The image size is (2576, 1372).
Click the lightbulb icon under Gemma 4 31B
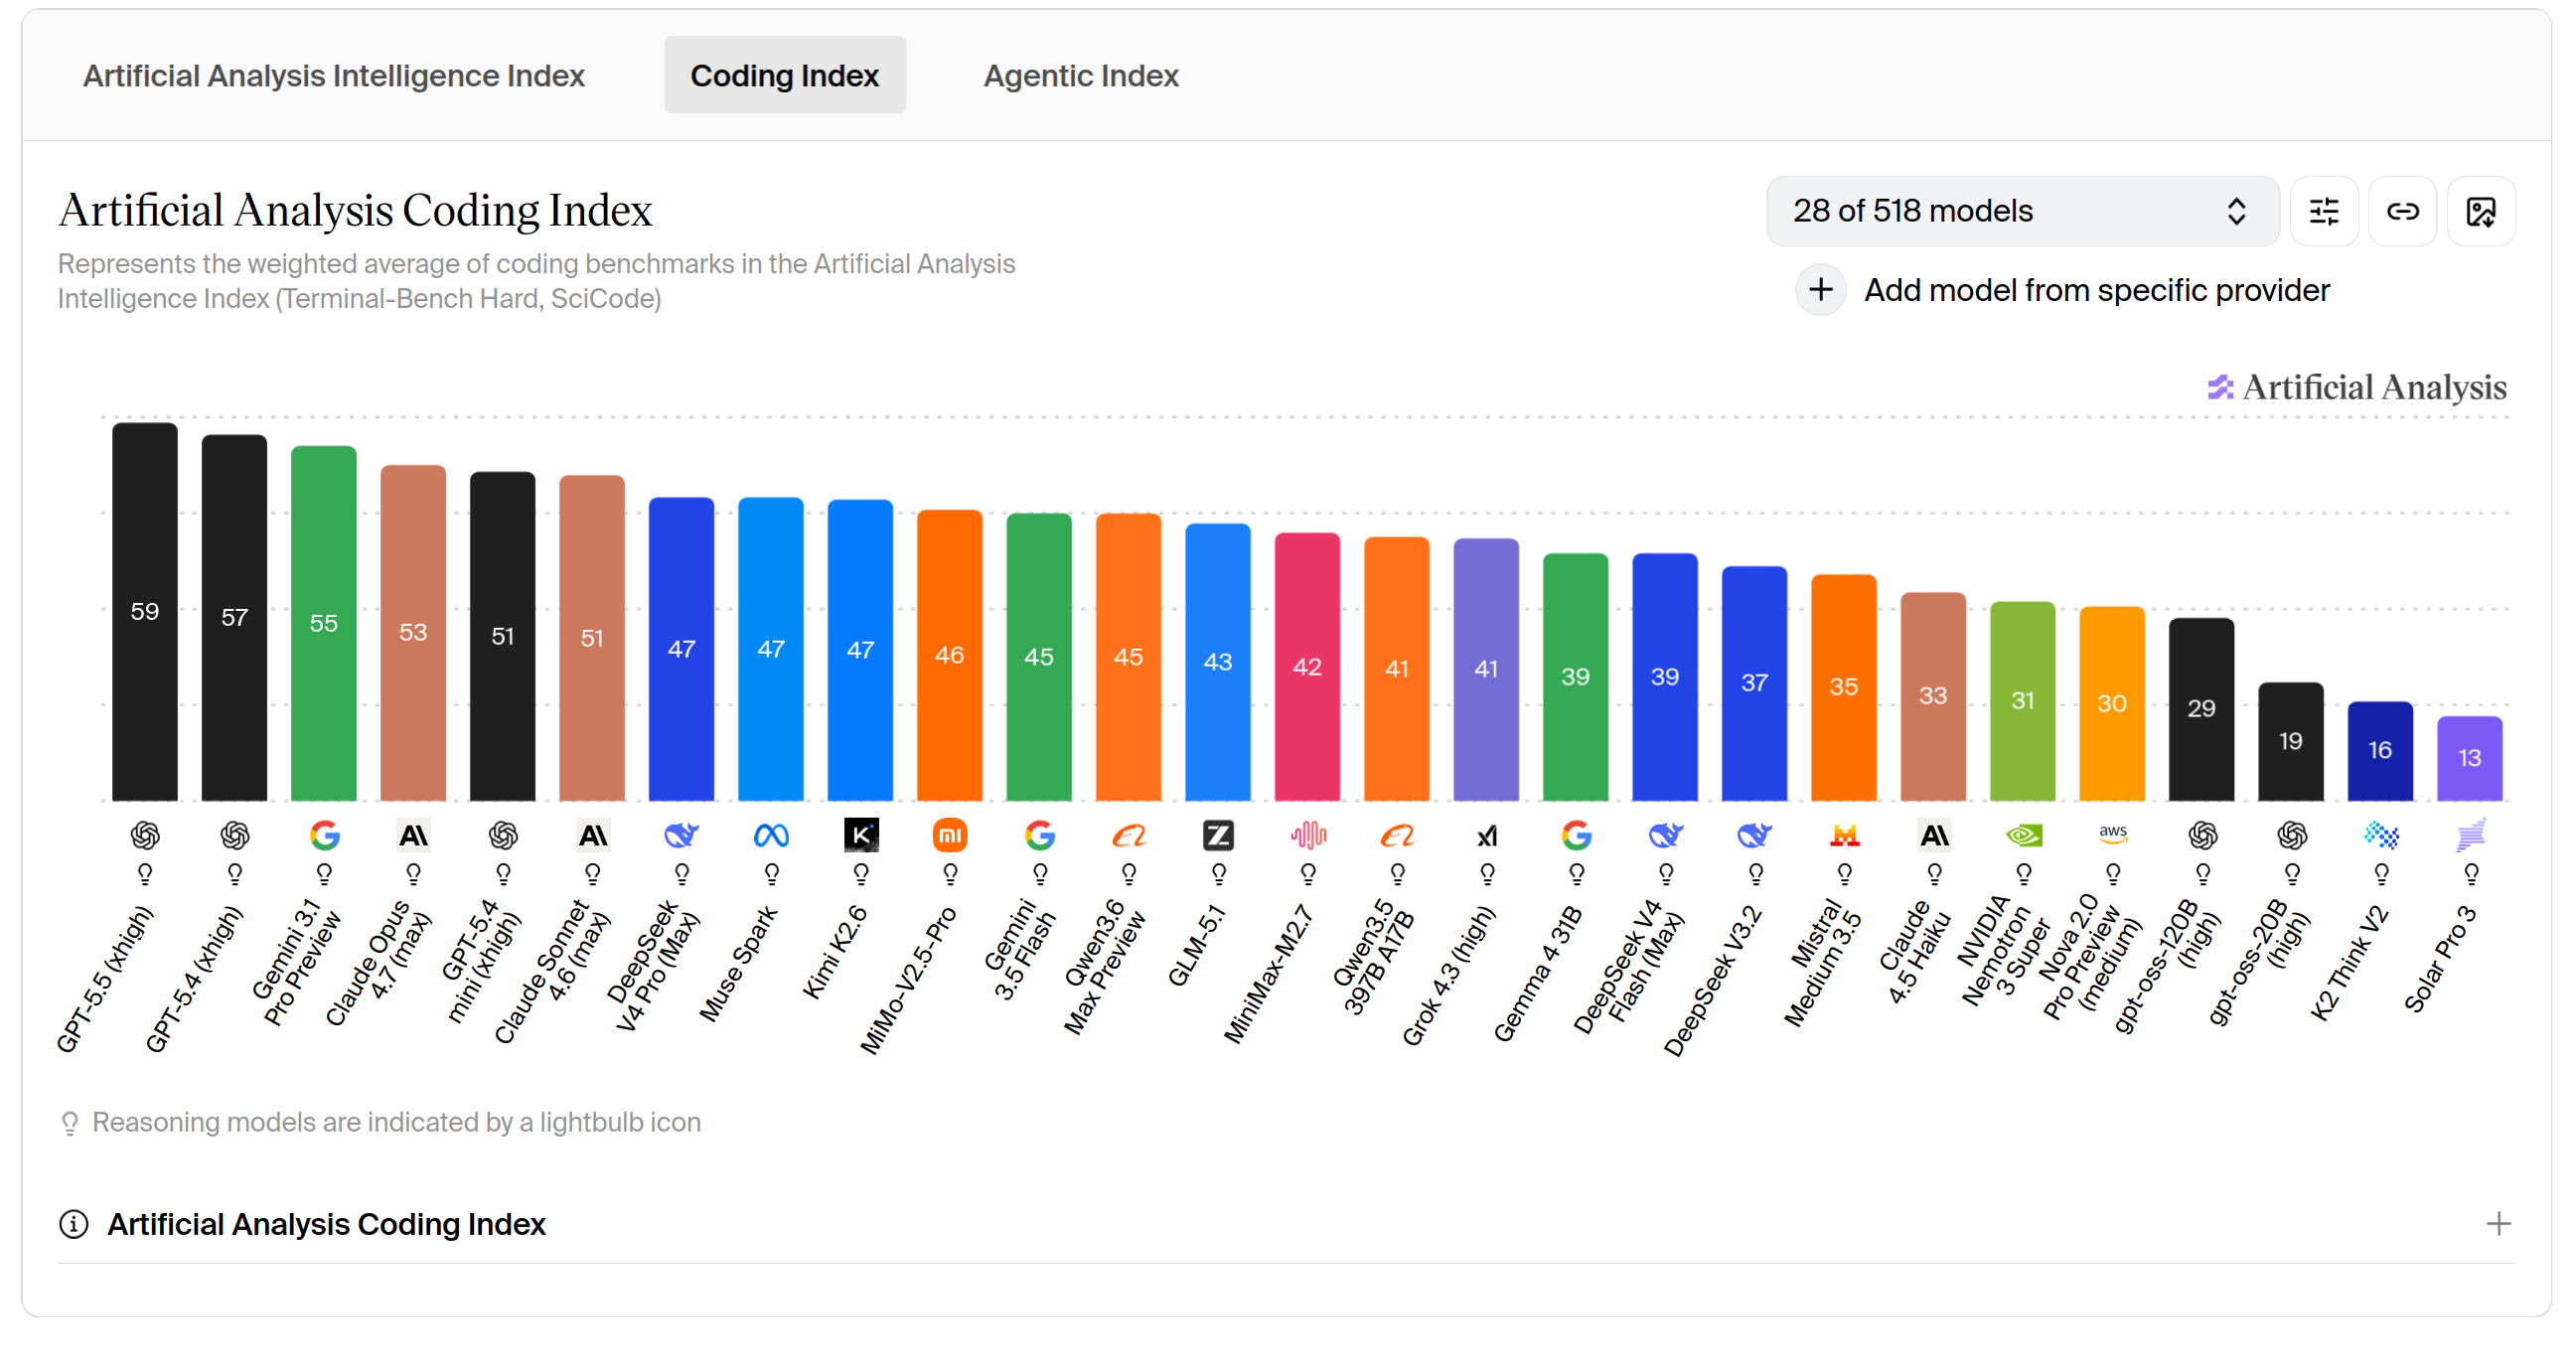click(x=1576, y=874)
